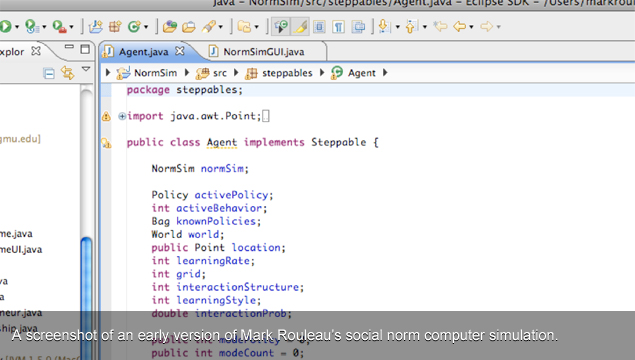This screenshot has height=360, width=635.
Task: Expand the folded import section
Action: pyautogui.click(x=122, y=117)
